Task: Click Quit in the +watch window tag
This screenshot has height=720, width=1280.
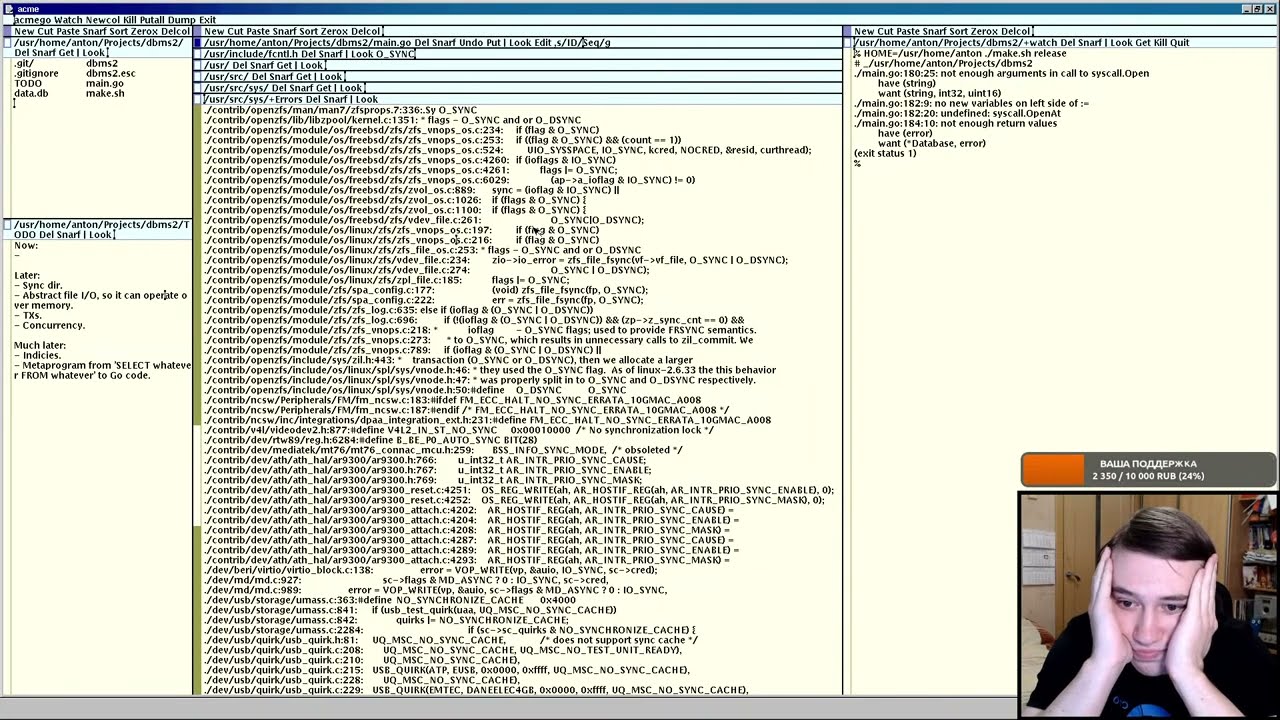Action: click(x=1178, y=43)
